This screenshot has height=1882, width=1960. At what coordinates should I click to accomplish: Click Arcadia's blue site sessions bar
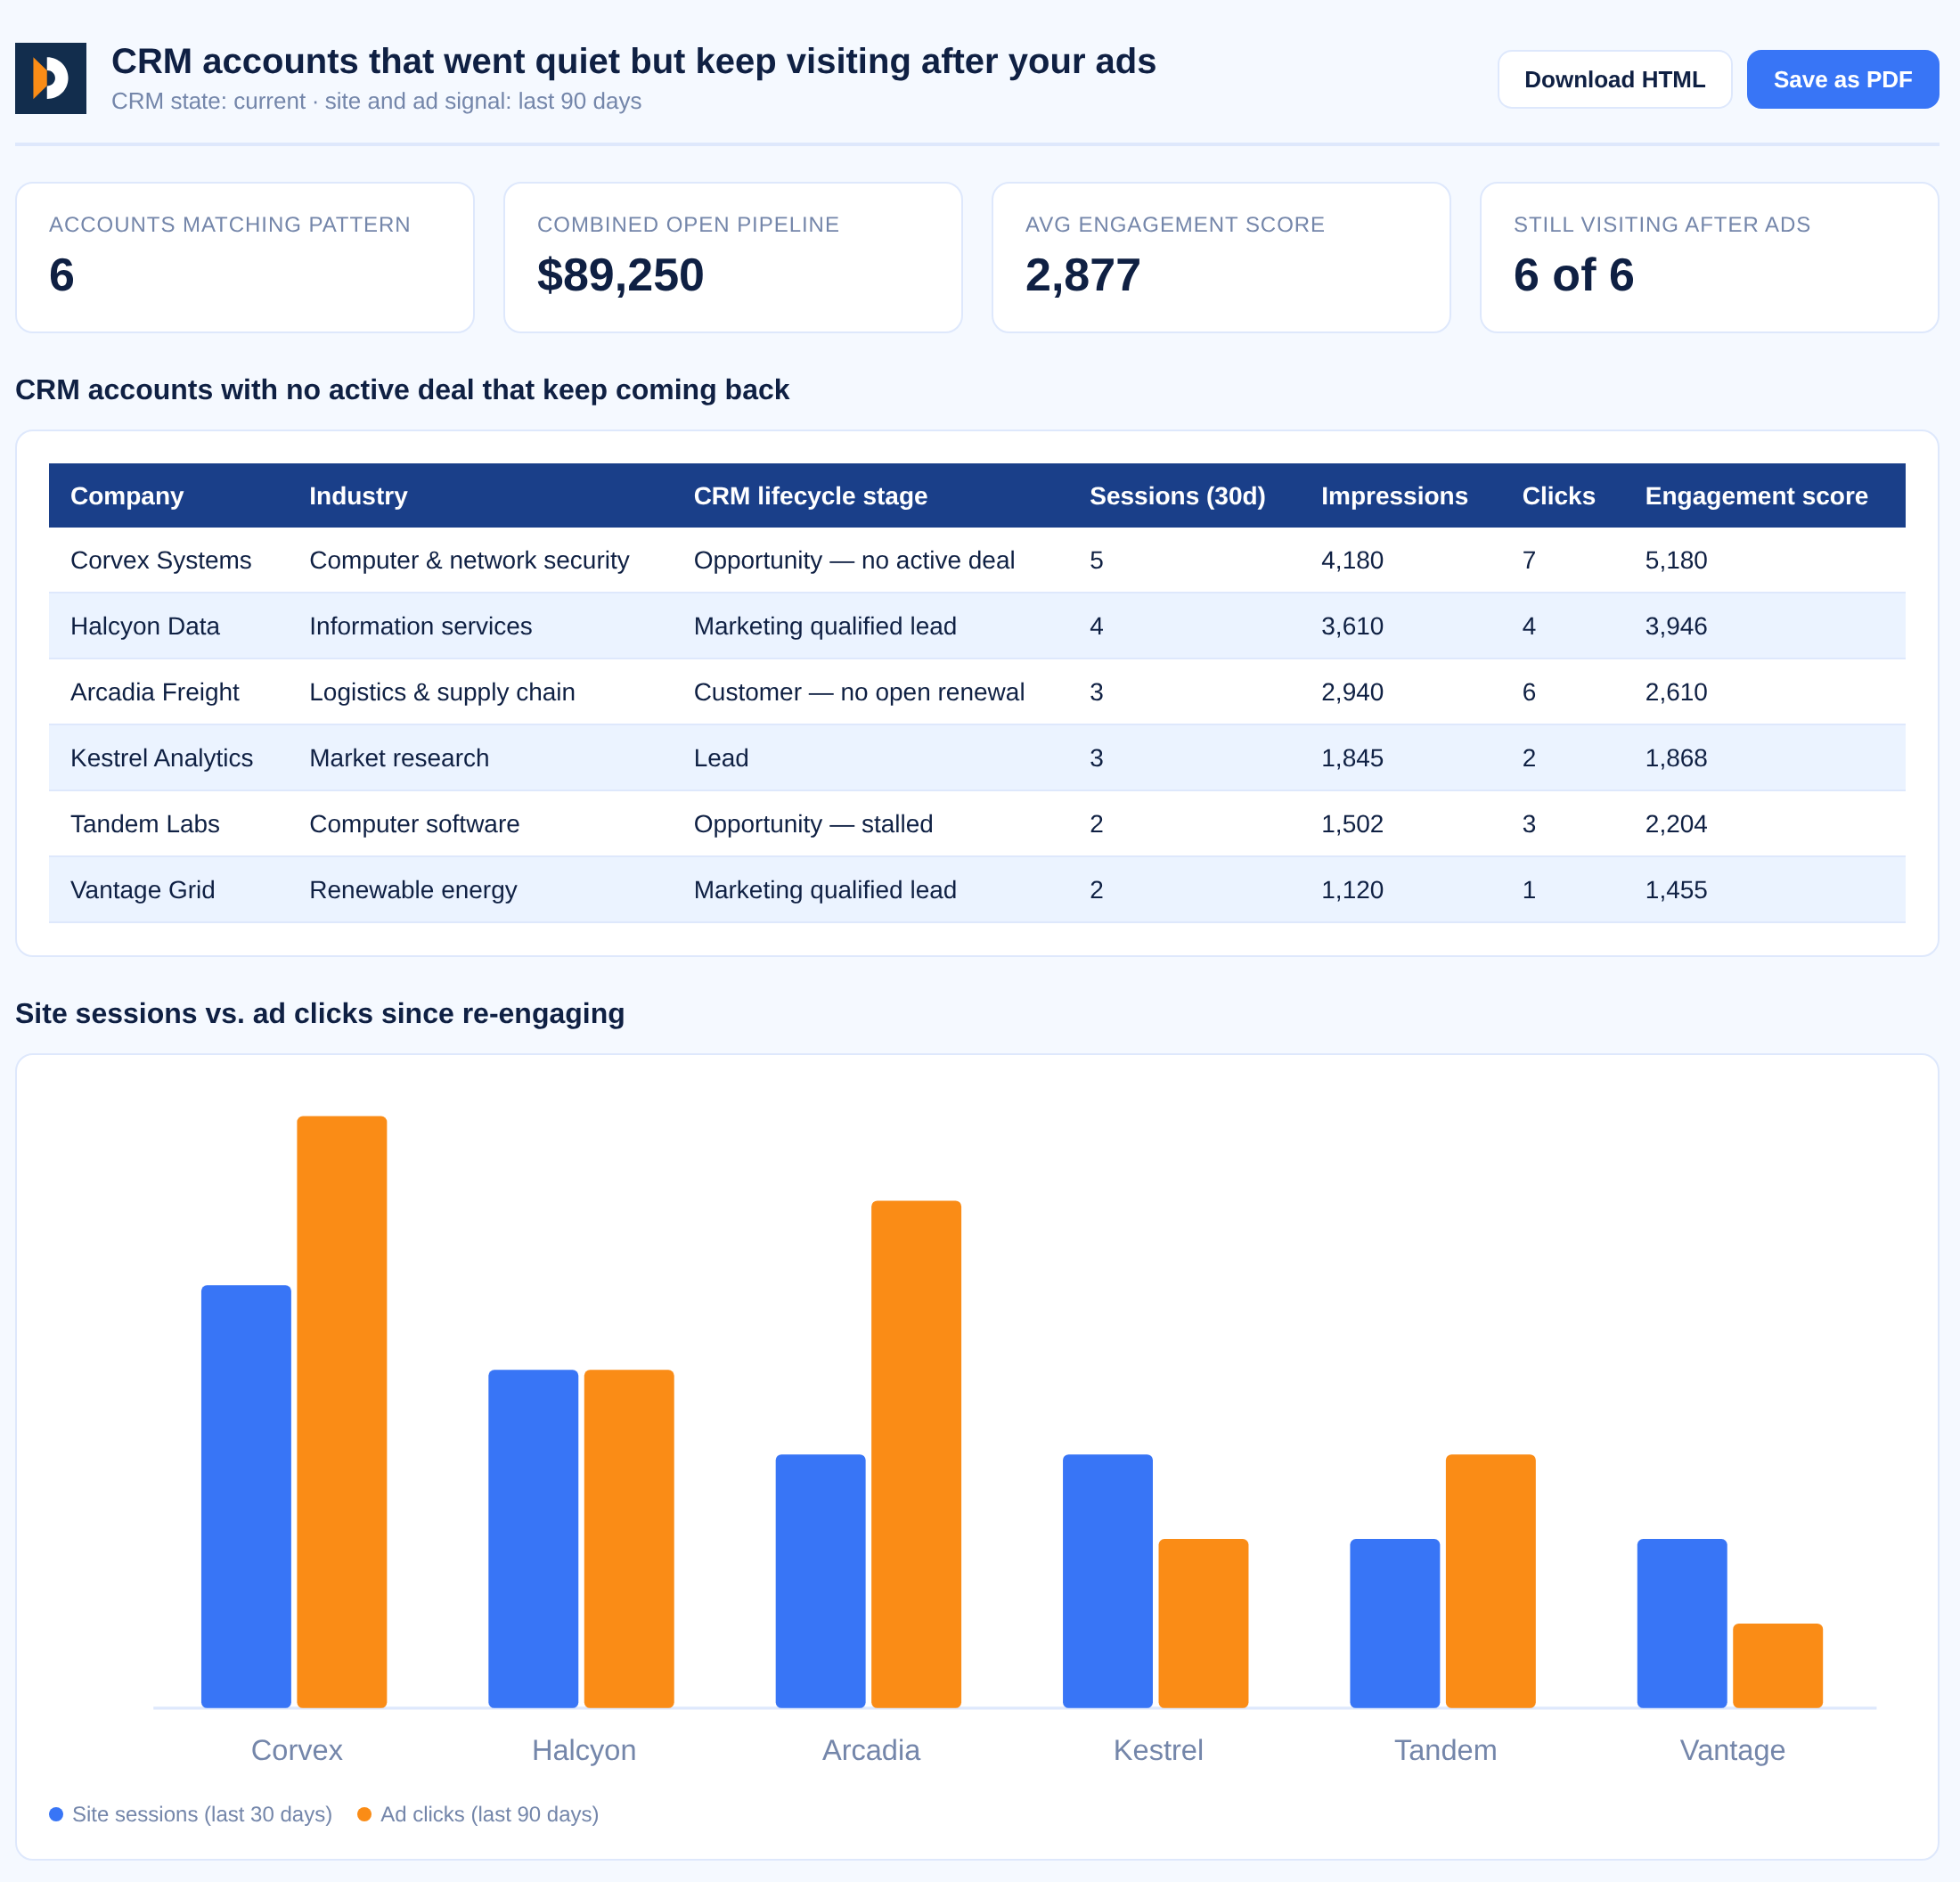click(x=820, y=1581)
